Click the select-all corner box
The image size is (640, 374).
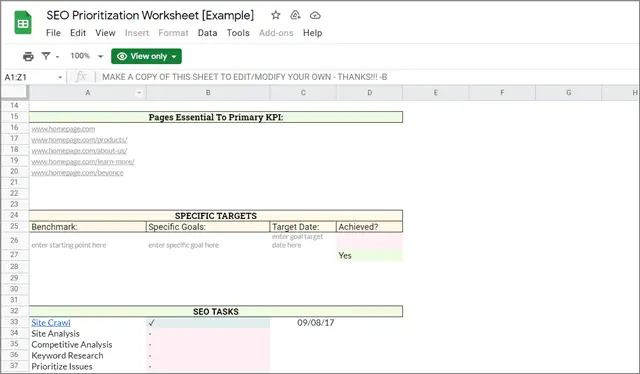tap(15, 93)
